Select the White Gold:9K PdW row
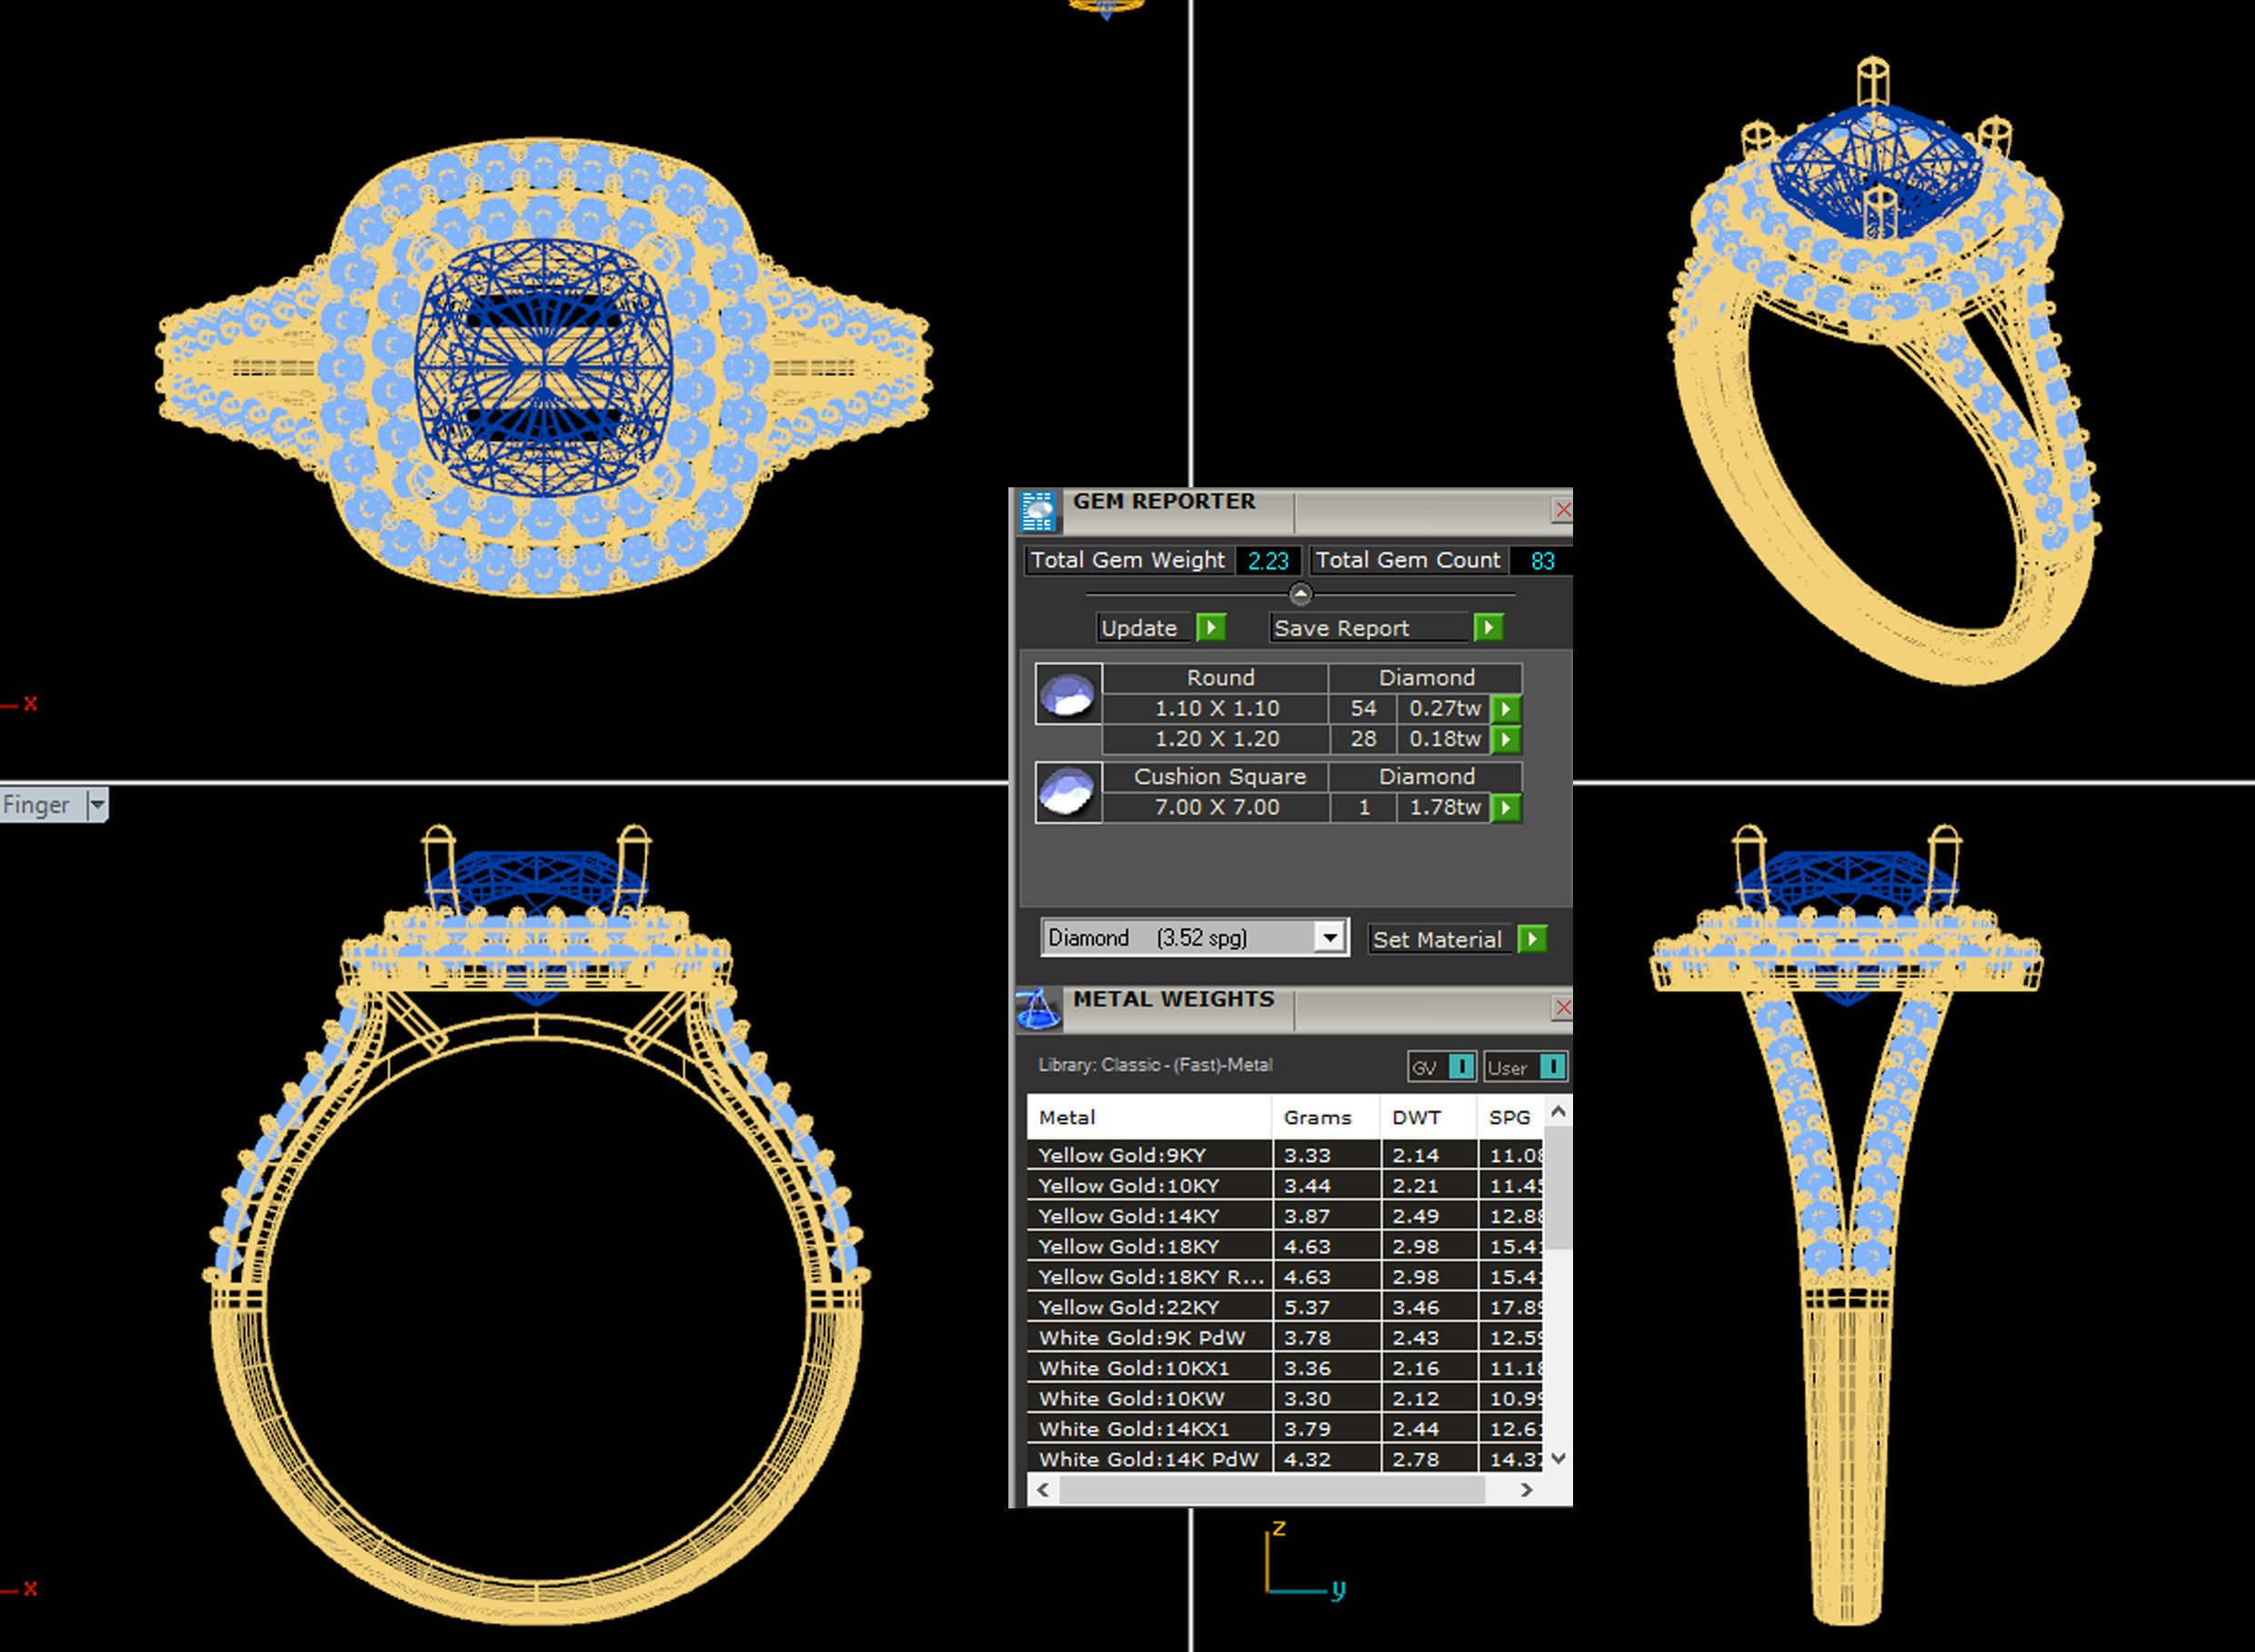This screenshot has height=1652, width=2255. (1285, 1338)
